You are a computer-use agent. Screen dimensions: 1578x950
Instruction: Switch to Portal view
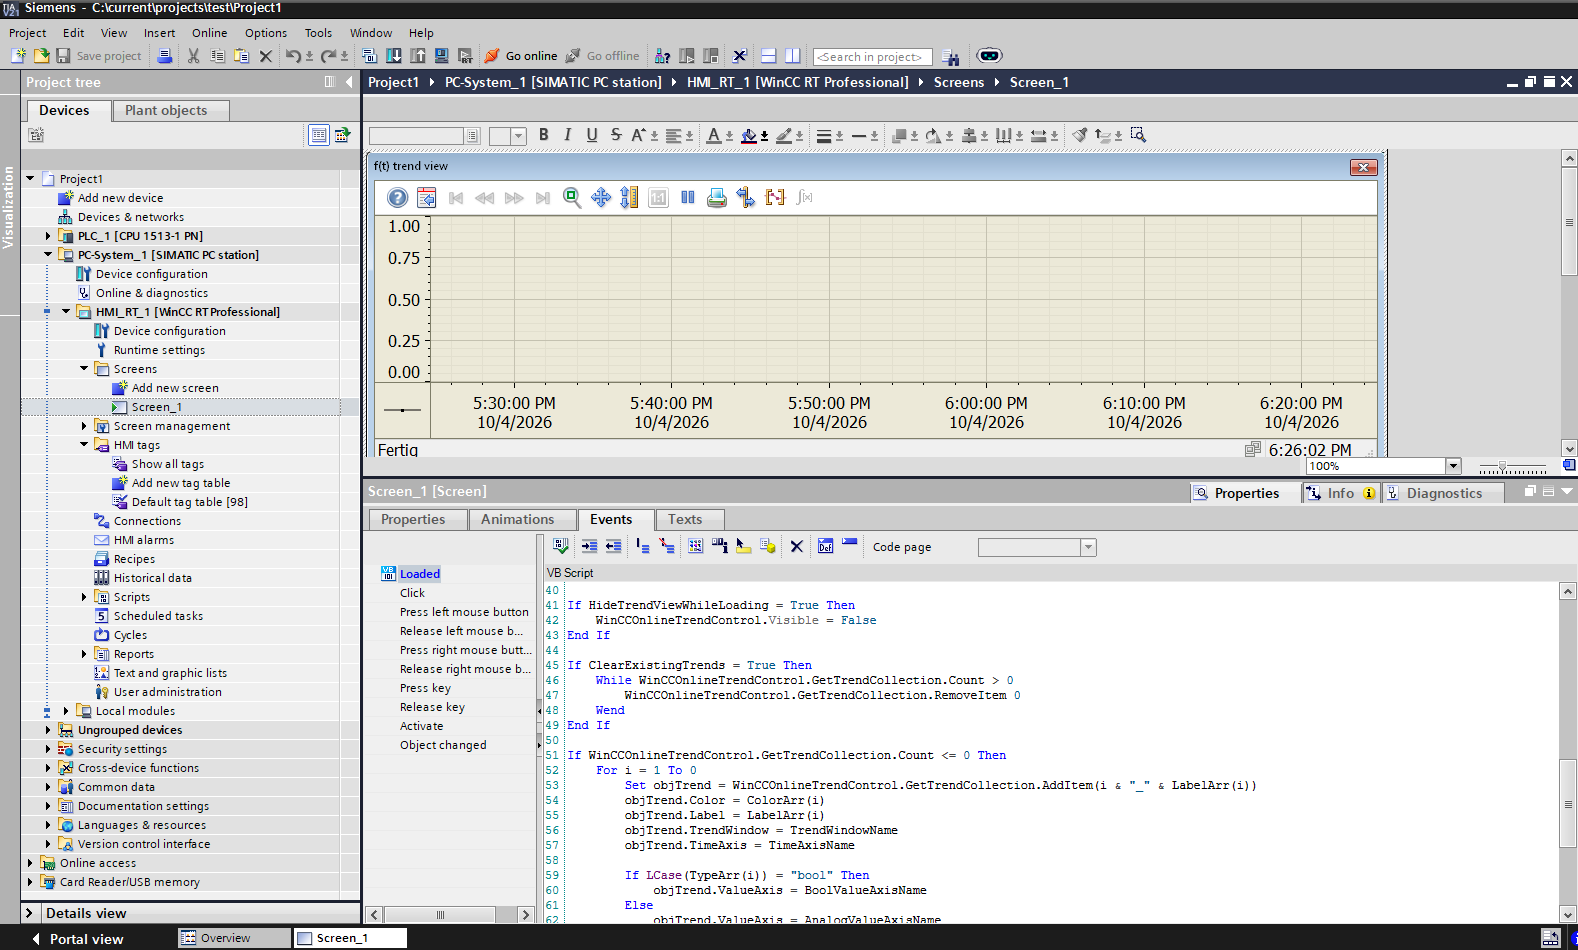[76, 939]
